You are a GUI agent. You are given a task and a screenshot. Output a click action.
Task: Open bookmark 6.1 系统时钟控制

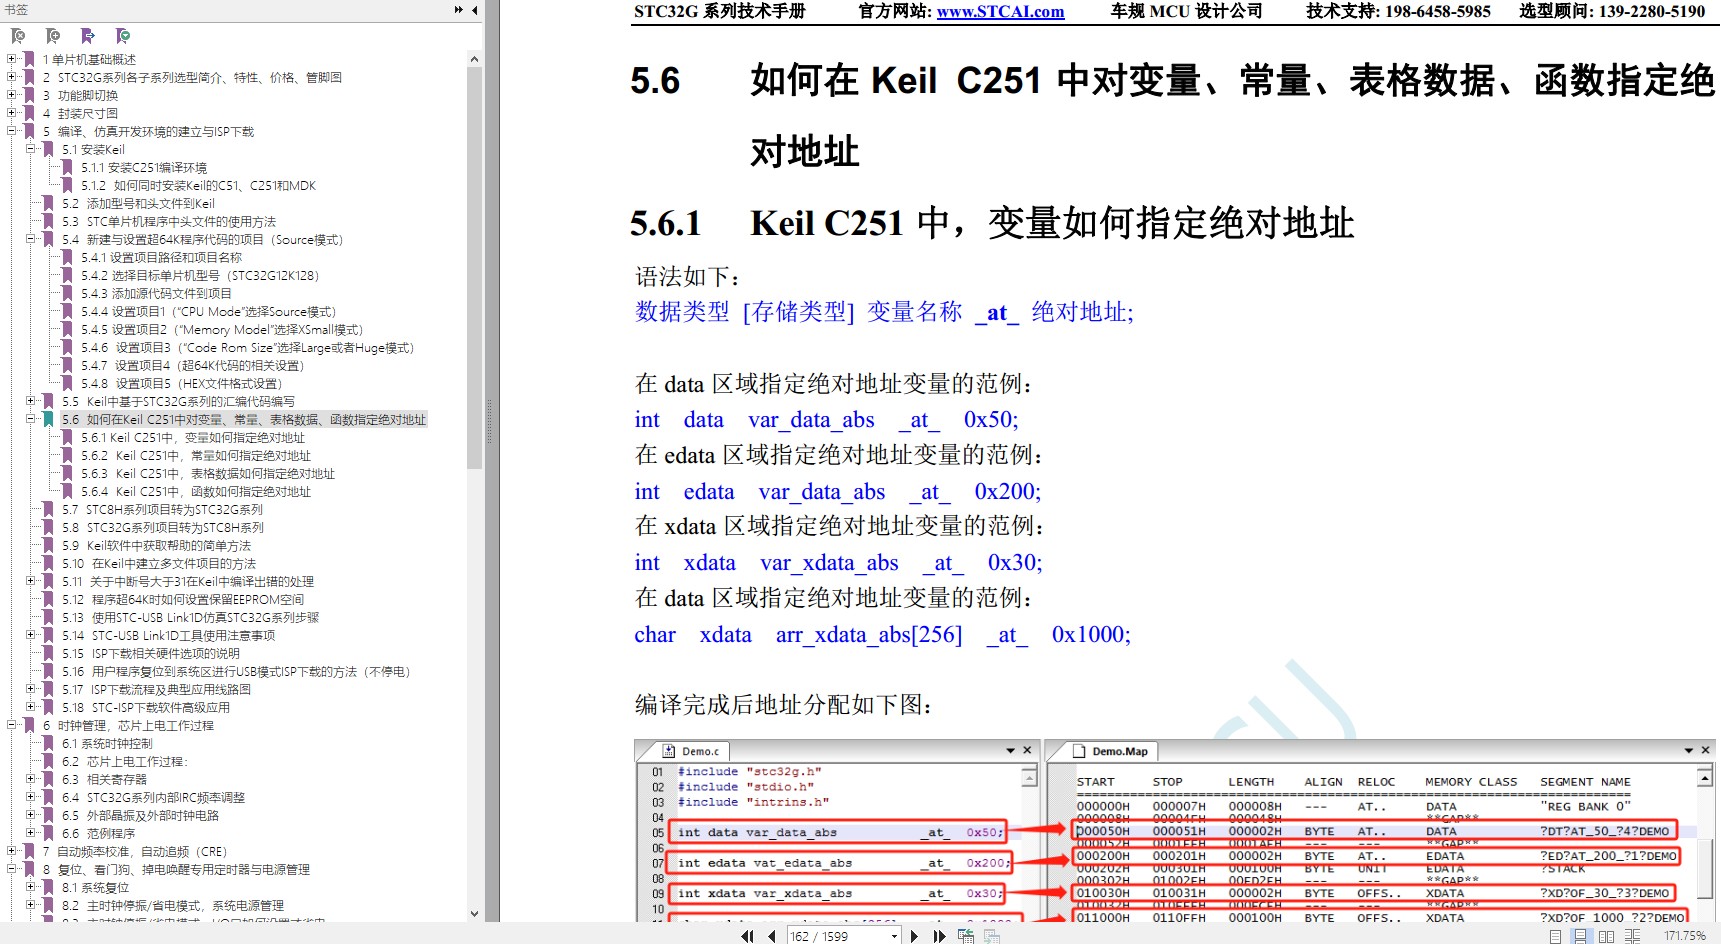tap(107, 744)
